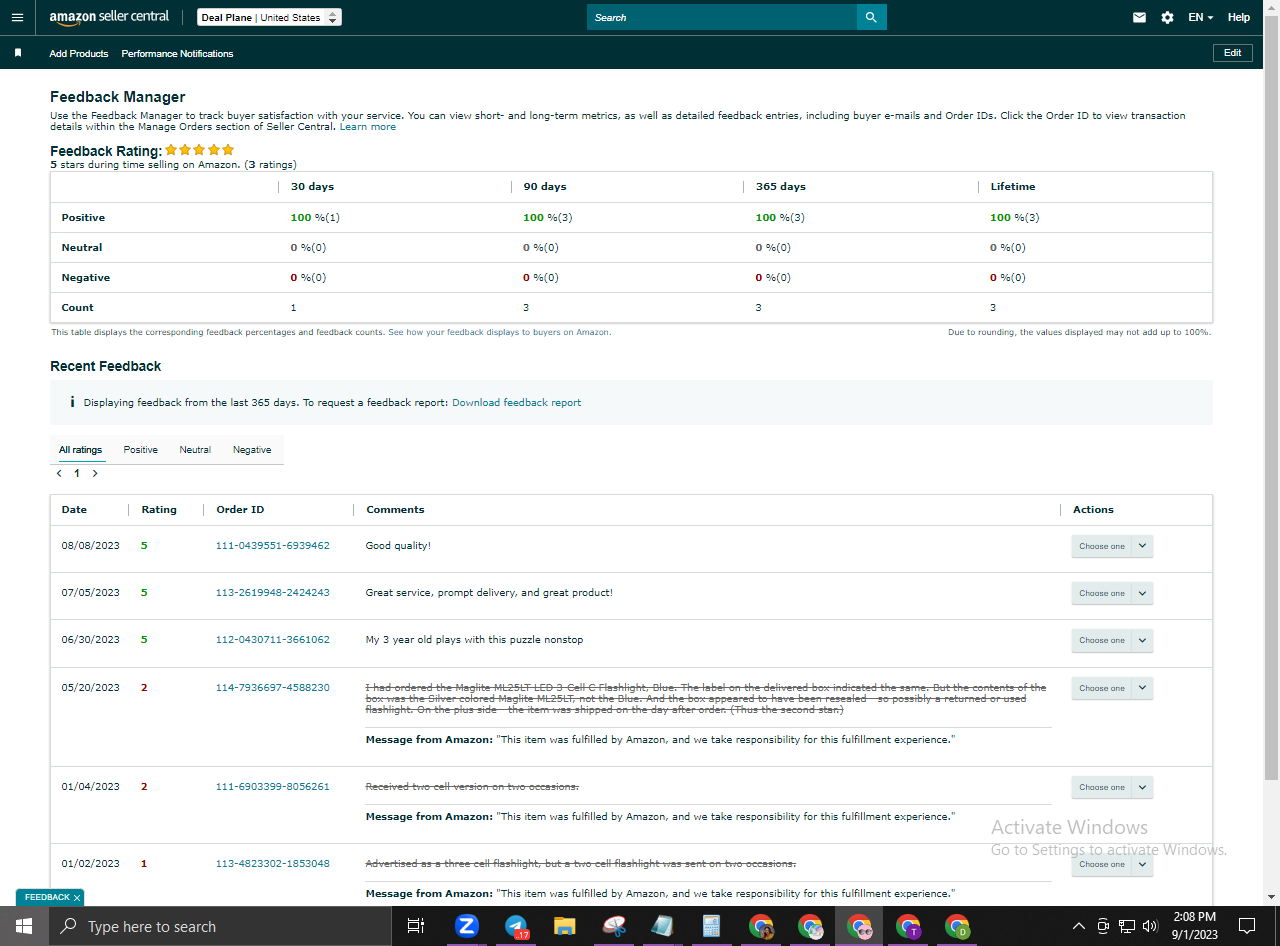Image resolution: width=1280 pixels, height=946 pixels.
Task: Switch to the Positive ratings tab
Action: pos(140,450)
